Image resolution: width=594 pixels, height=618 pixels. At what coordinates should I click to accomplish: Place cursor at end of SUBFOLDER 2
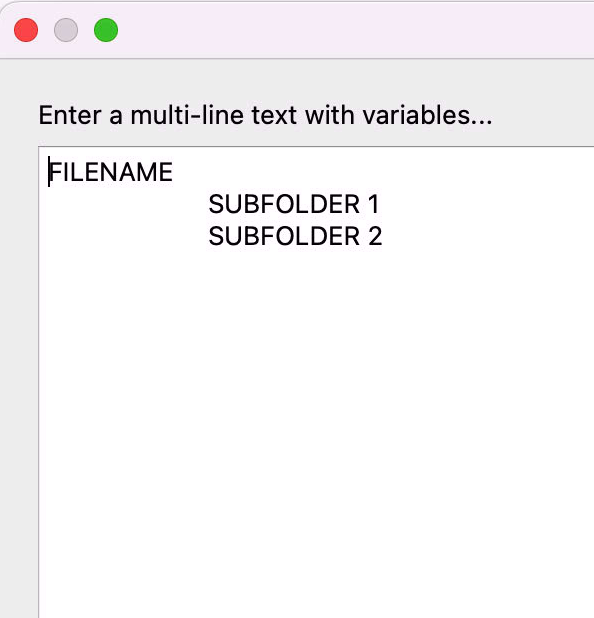[x=384, y=236]
